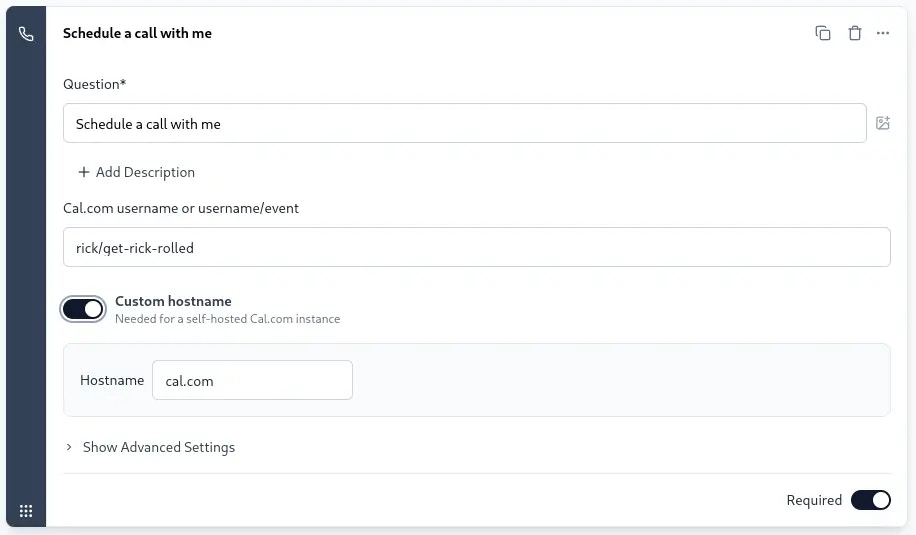Click the phone call question type icon
This screenshot has width=916, height=535.
click(26, 34)
